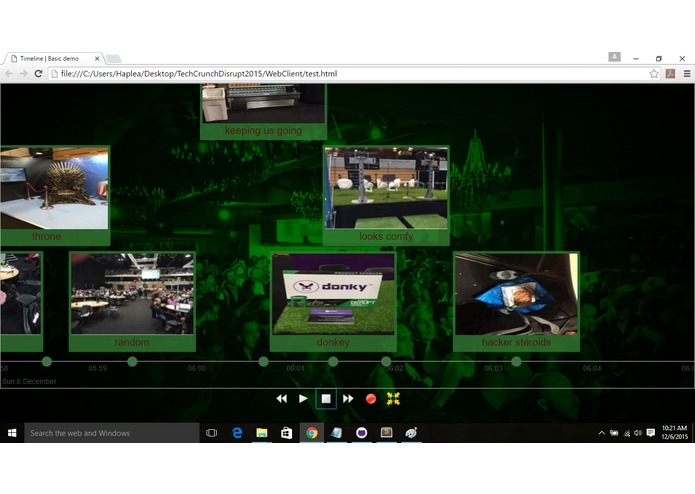Open the Windows Store taskbar icon

click(287, 433)
